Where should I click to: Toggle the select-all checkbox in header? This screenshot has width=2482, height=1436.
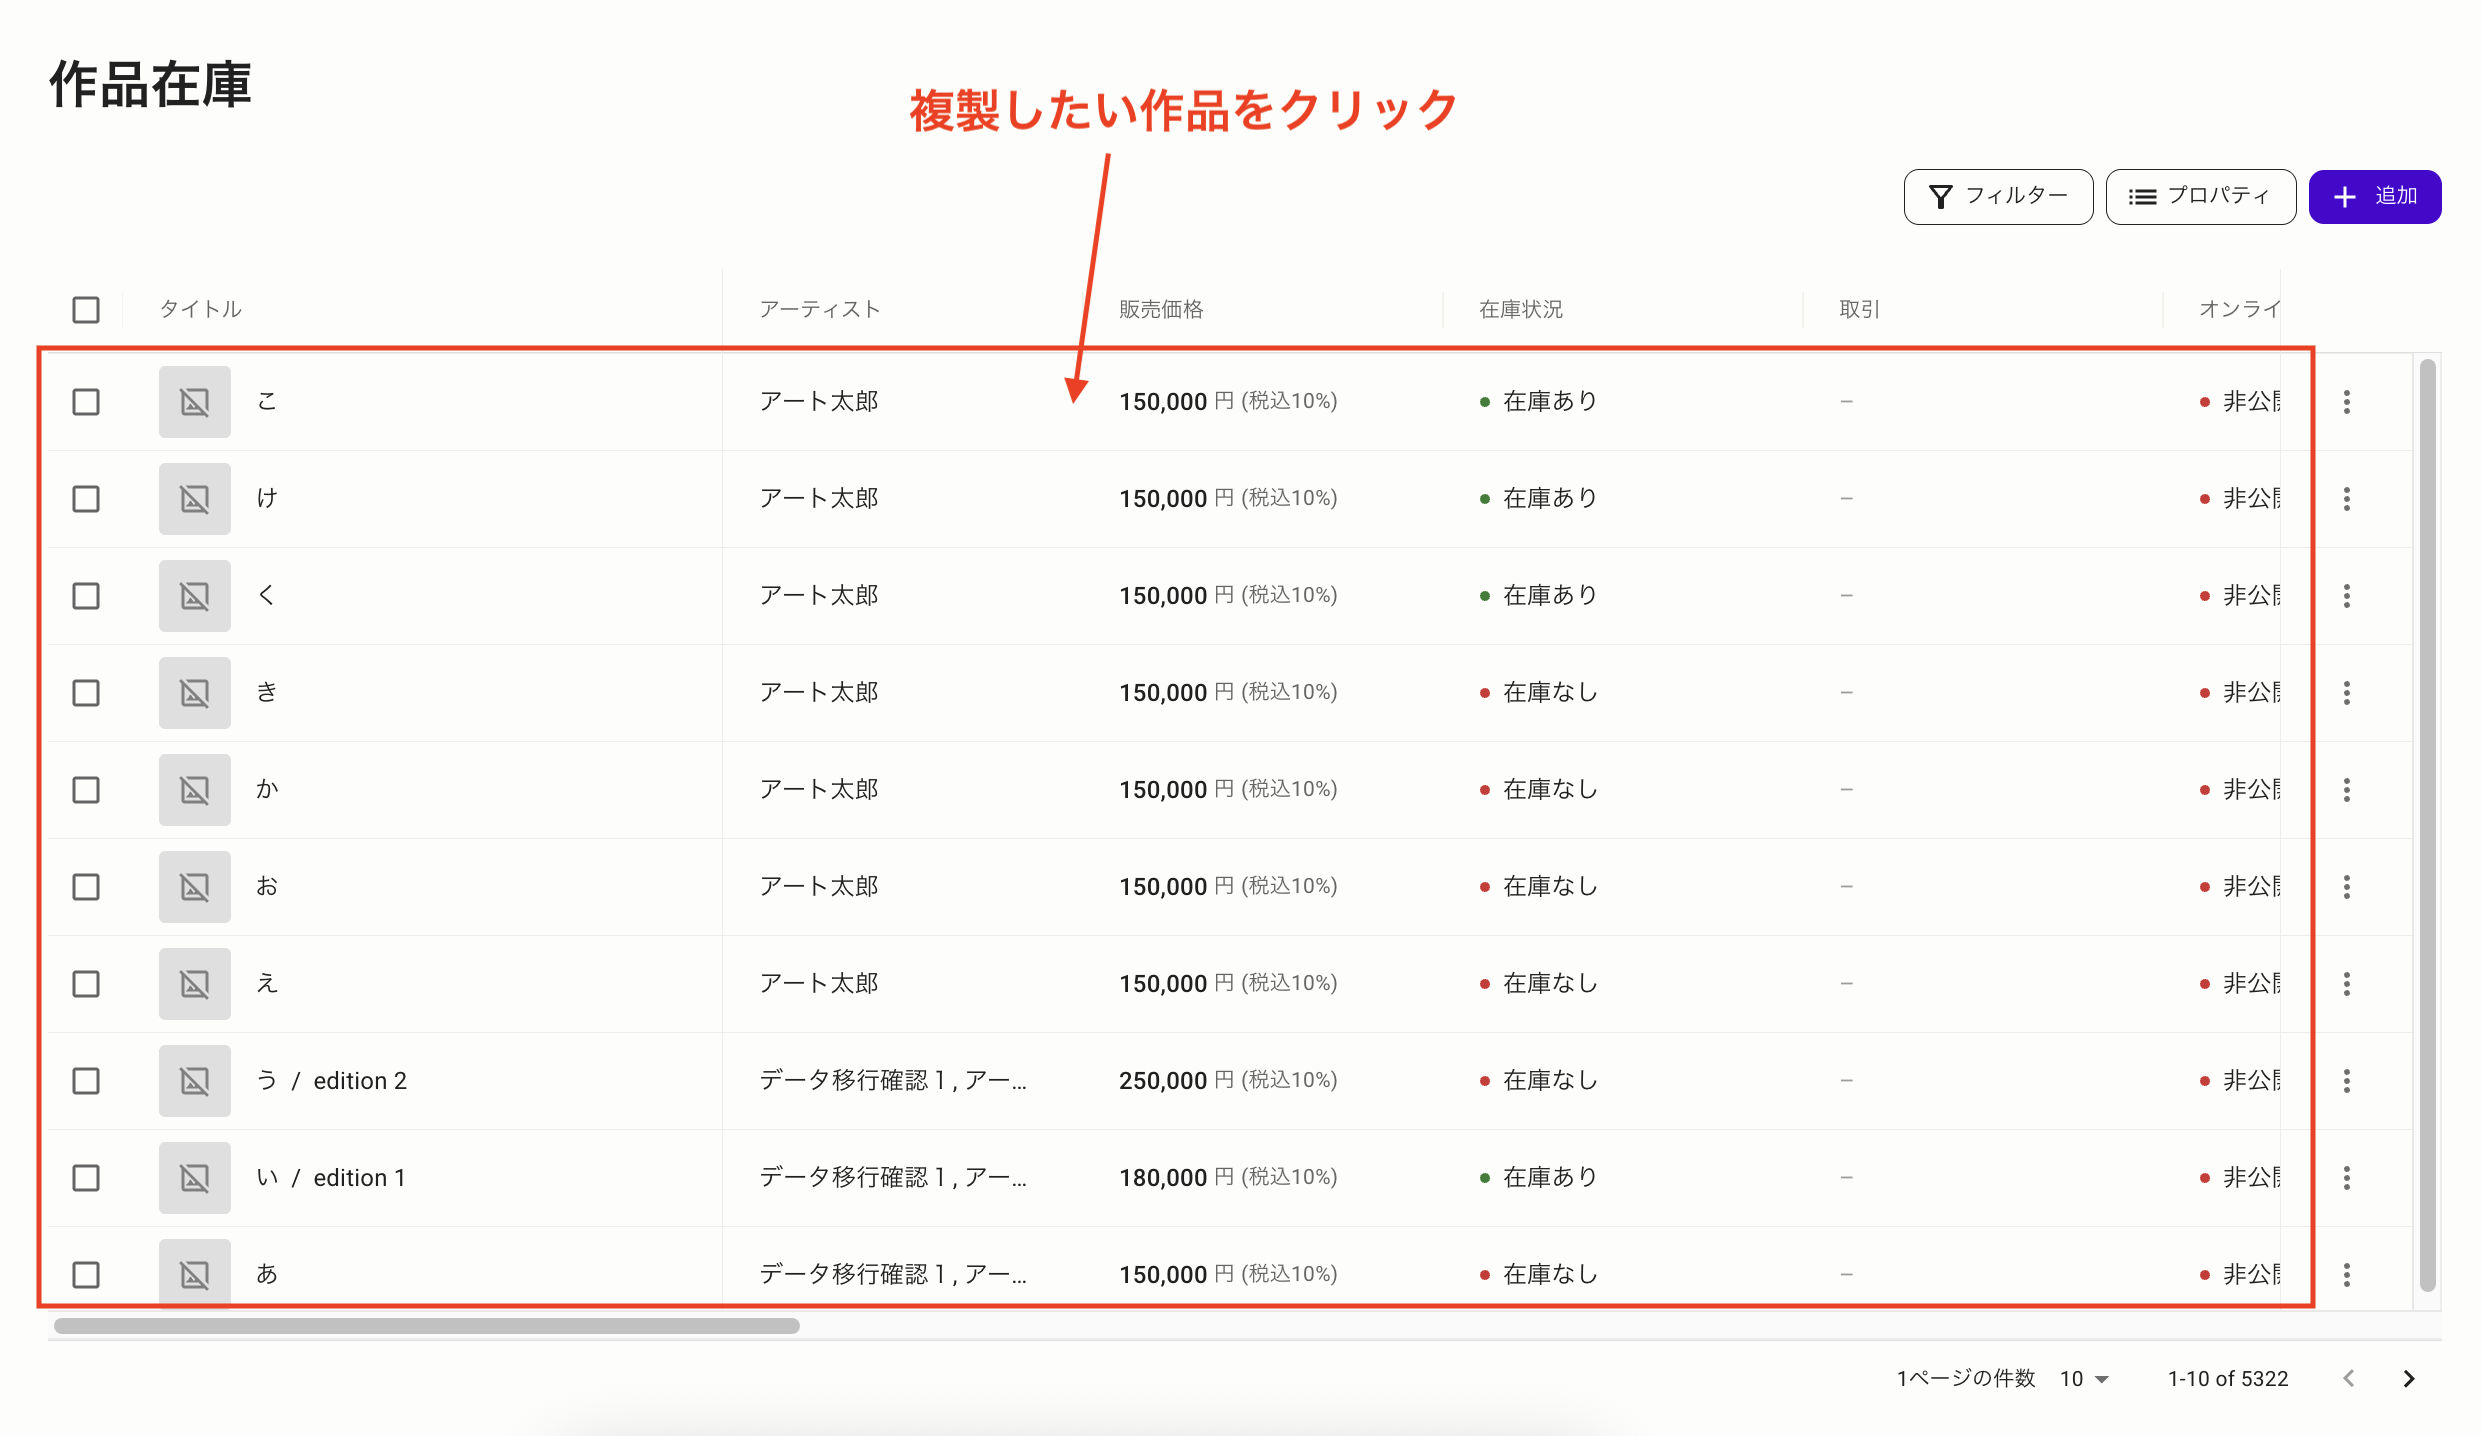click(x=86, y=310)
